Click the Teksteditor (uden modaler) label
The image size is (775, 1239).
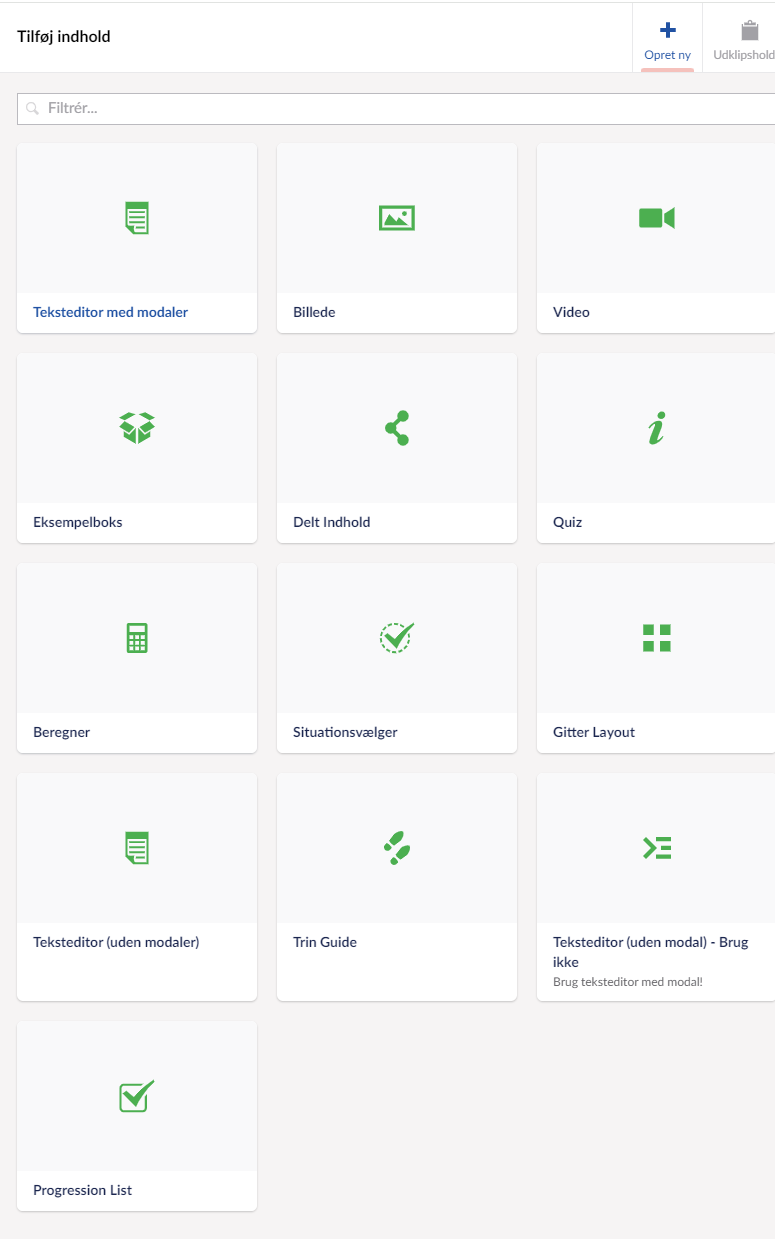(116, 942)
